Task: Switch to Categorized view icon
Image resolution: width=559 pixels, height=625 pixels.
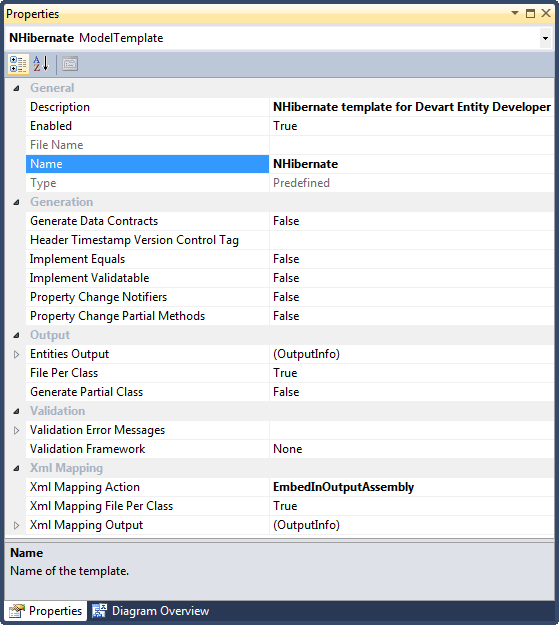Action: pos(18,64)
